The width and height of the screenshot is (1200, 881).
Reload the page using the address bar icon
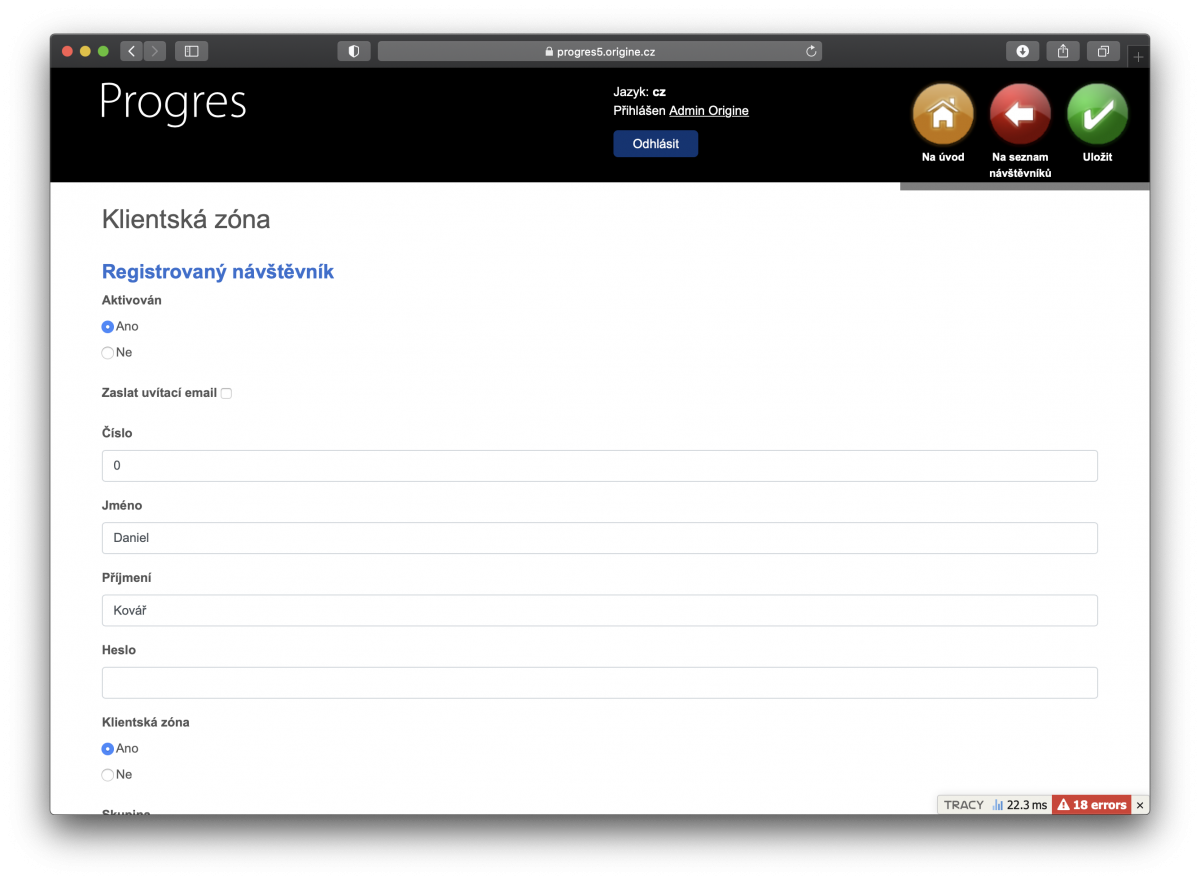pos(810,50)
